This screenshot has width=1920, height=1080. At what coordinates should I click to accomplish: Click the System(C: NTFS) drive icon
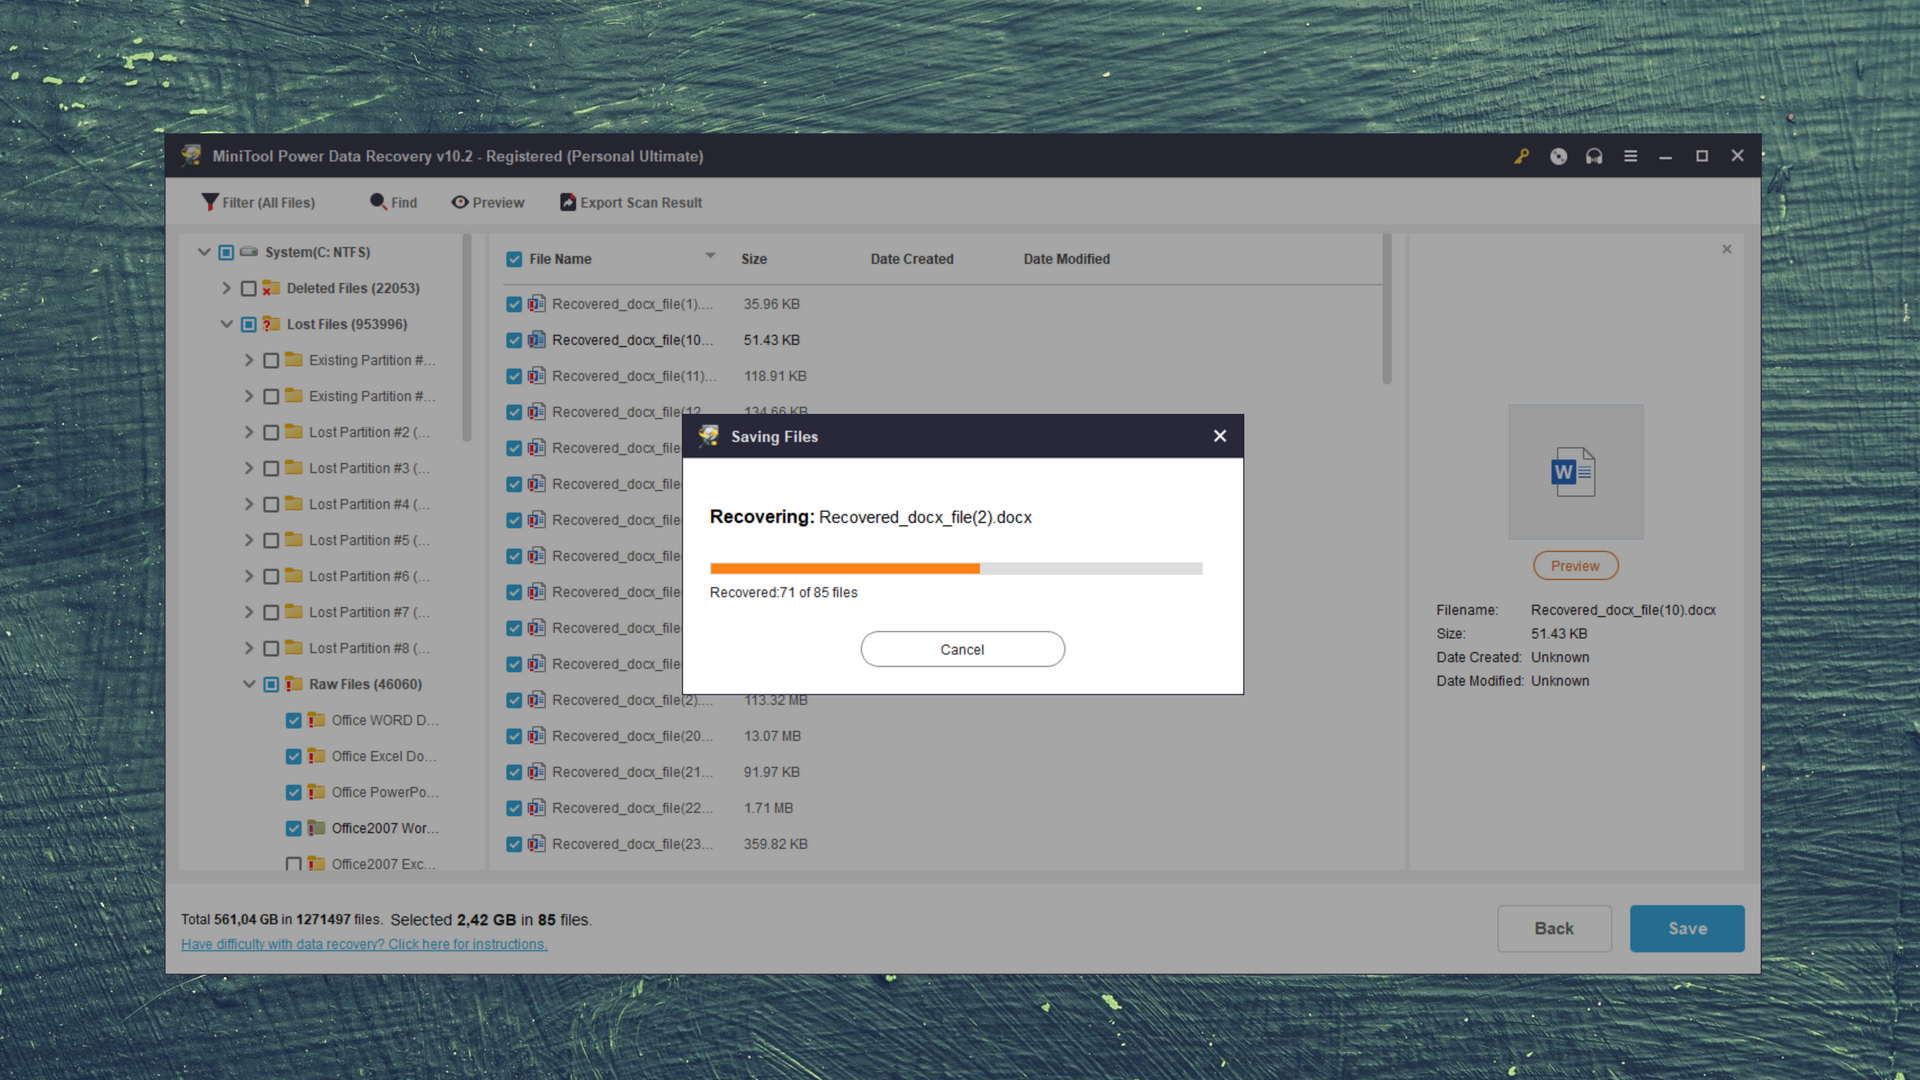coord(249,252)
